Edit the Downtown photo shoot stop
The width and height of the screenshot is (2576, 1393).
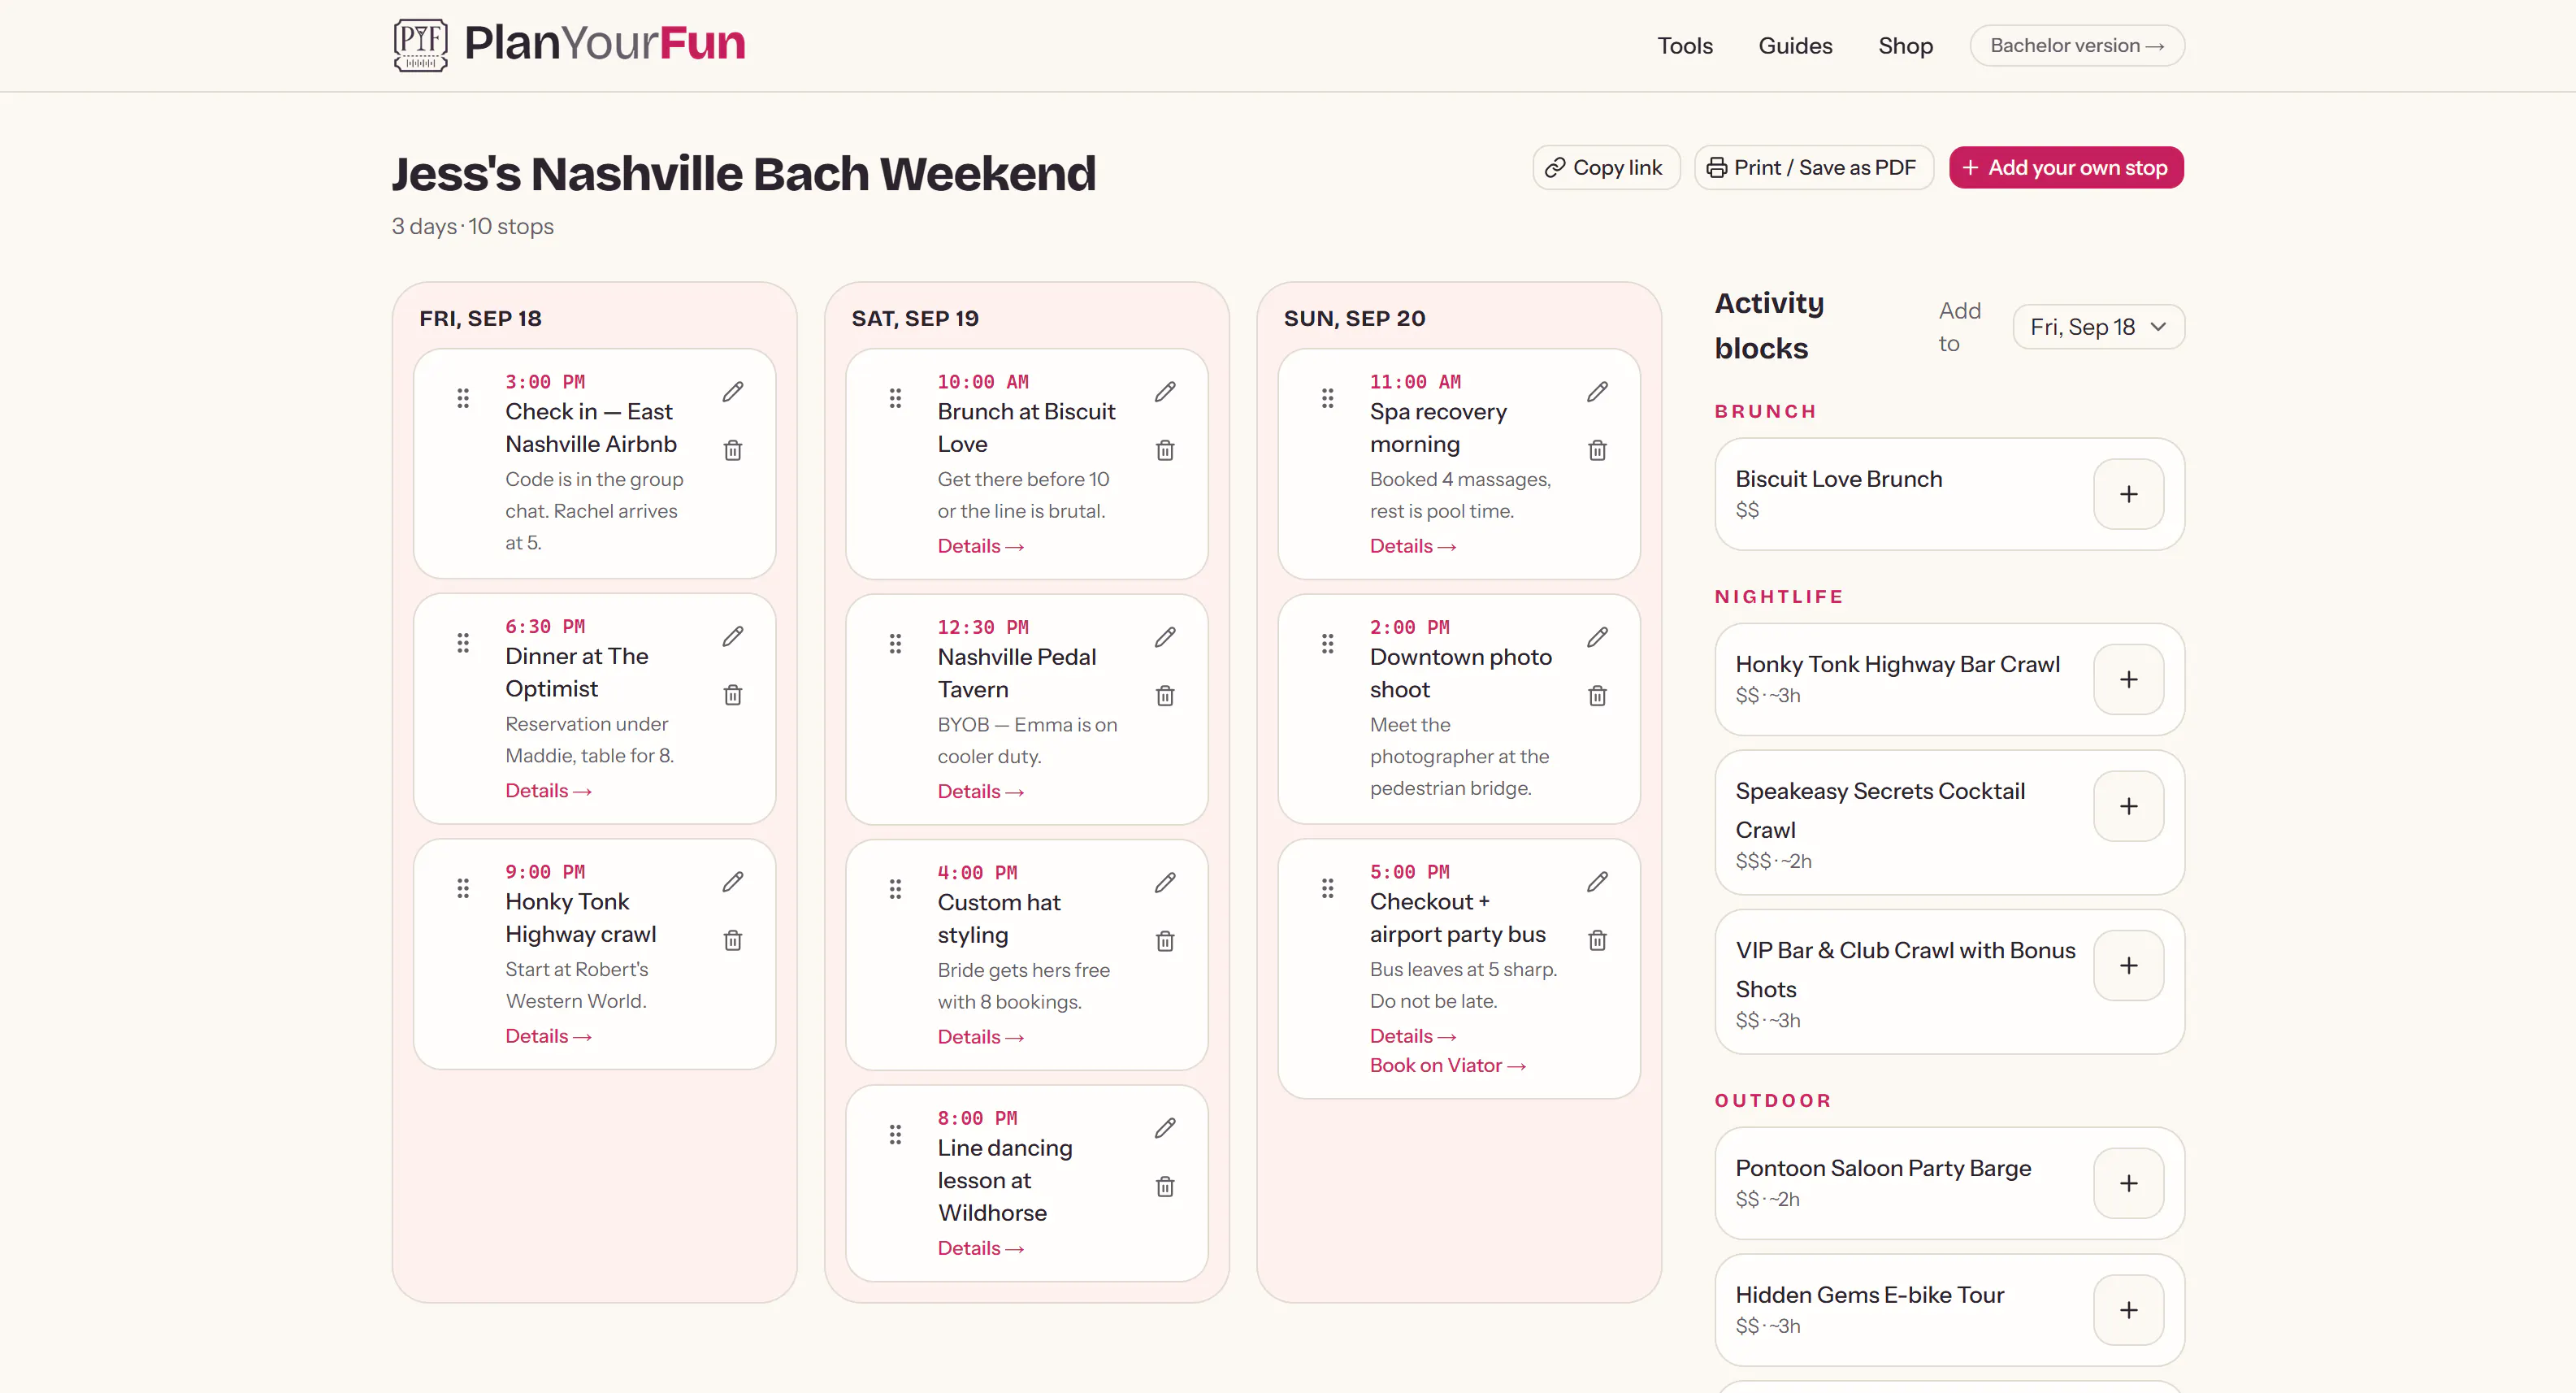pos(1597,637)
